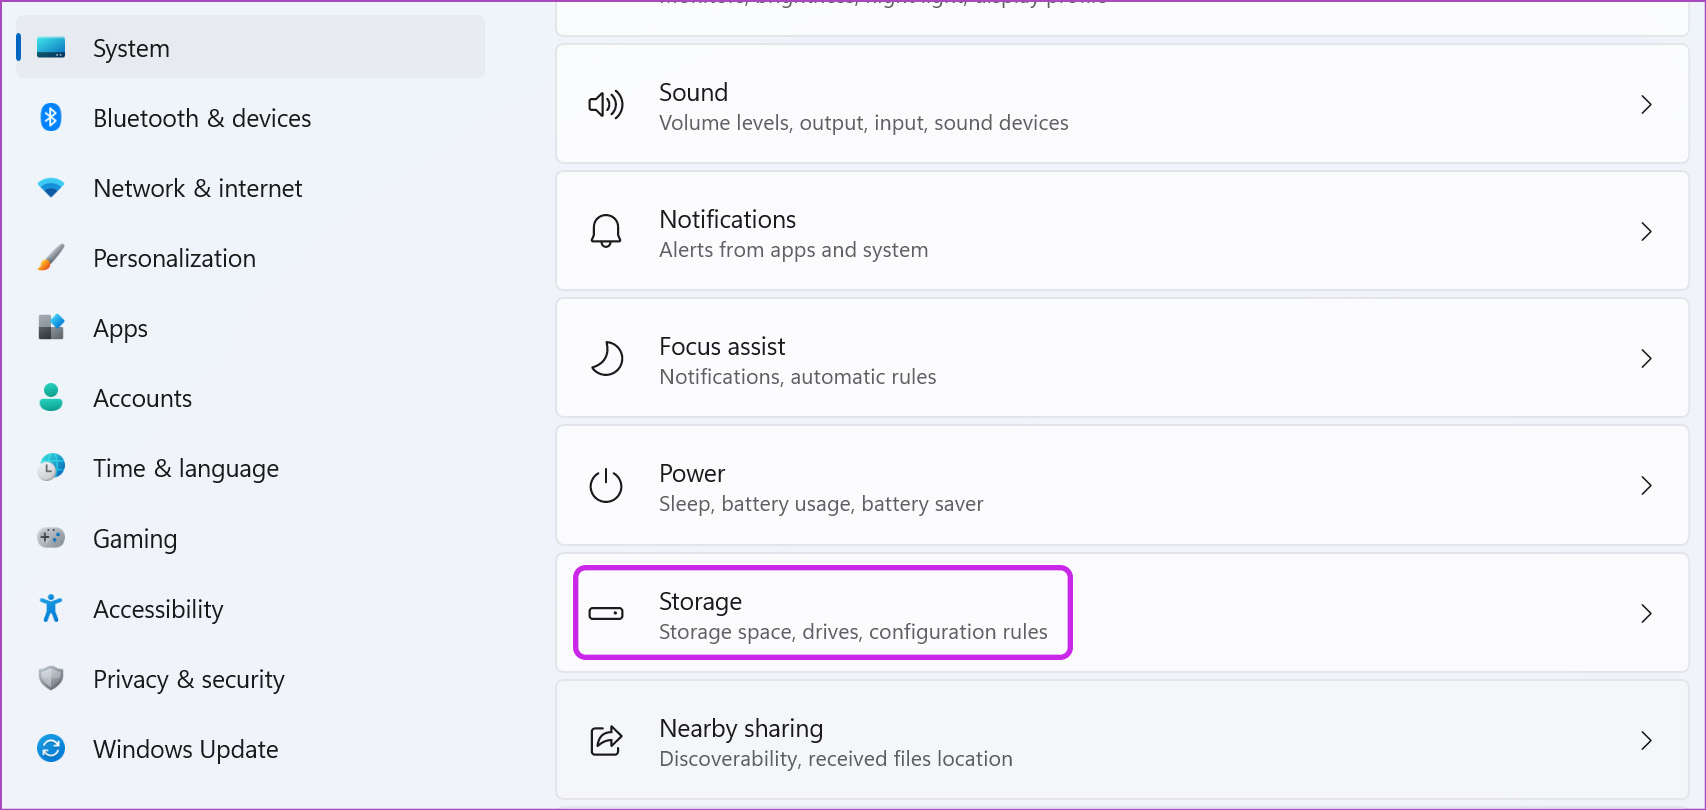Click the globe clock Time & language icon

(x=51, y=468)
